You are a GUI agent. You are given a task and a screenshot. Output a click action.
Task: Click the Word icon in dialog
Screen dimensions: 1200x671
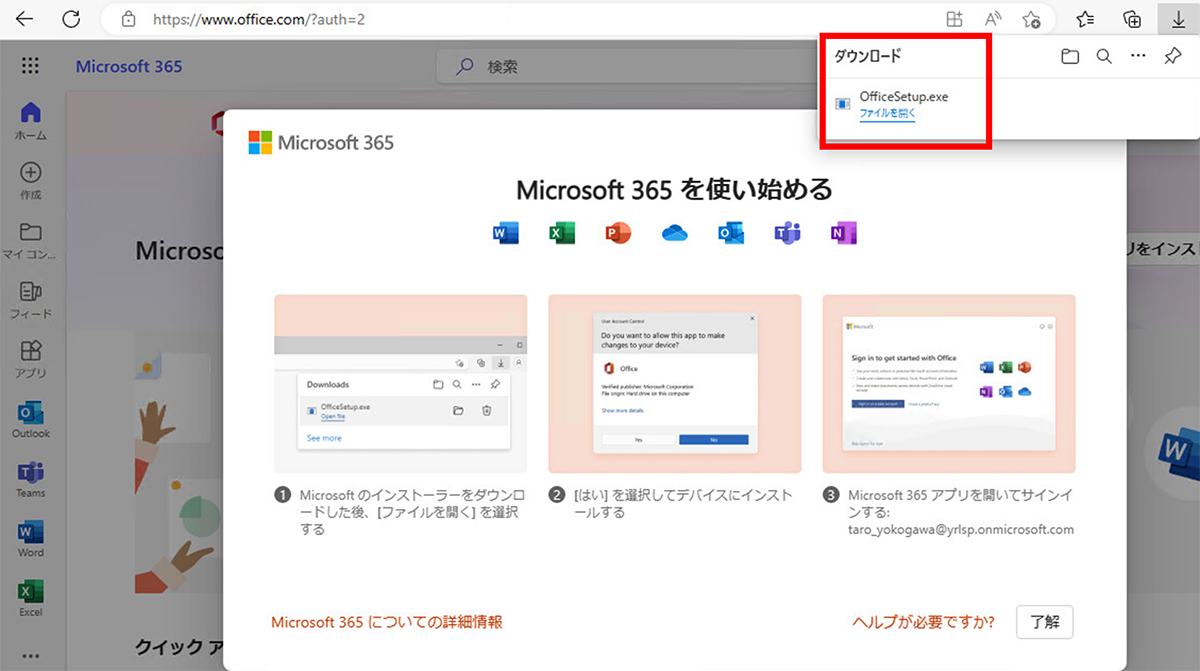click(506, 233)
